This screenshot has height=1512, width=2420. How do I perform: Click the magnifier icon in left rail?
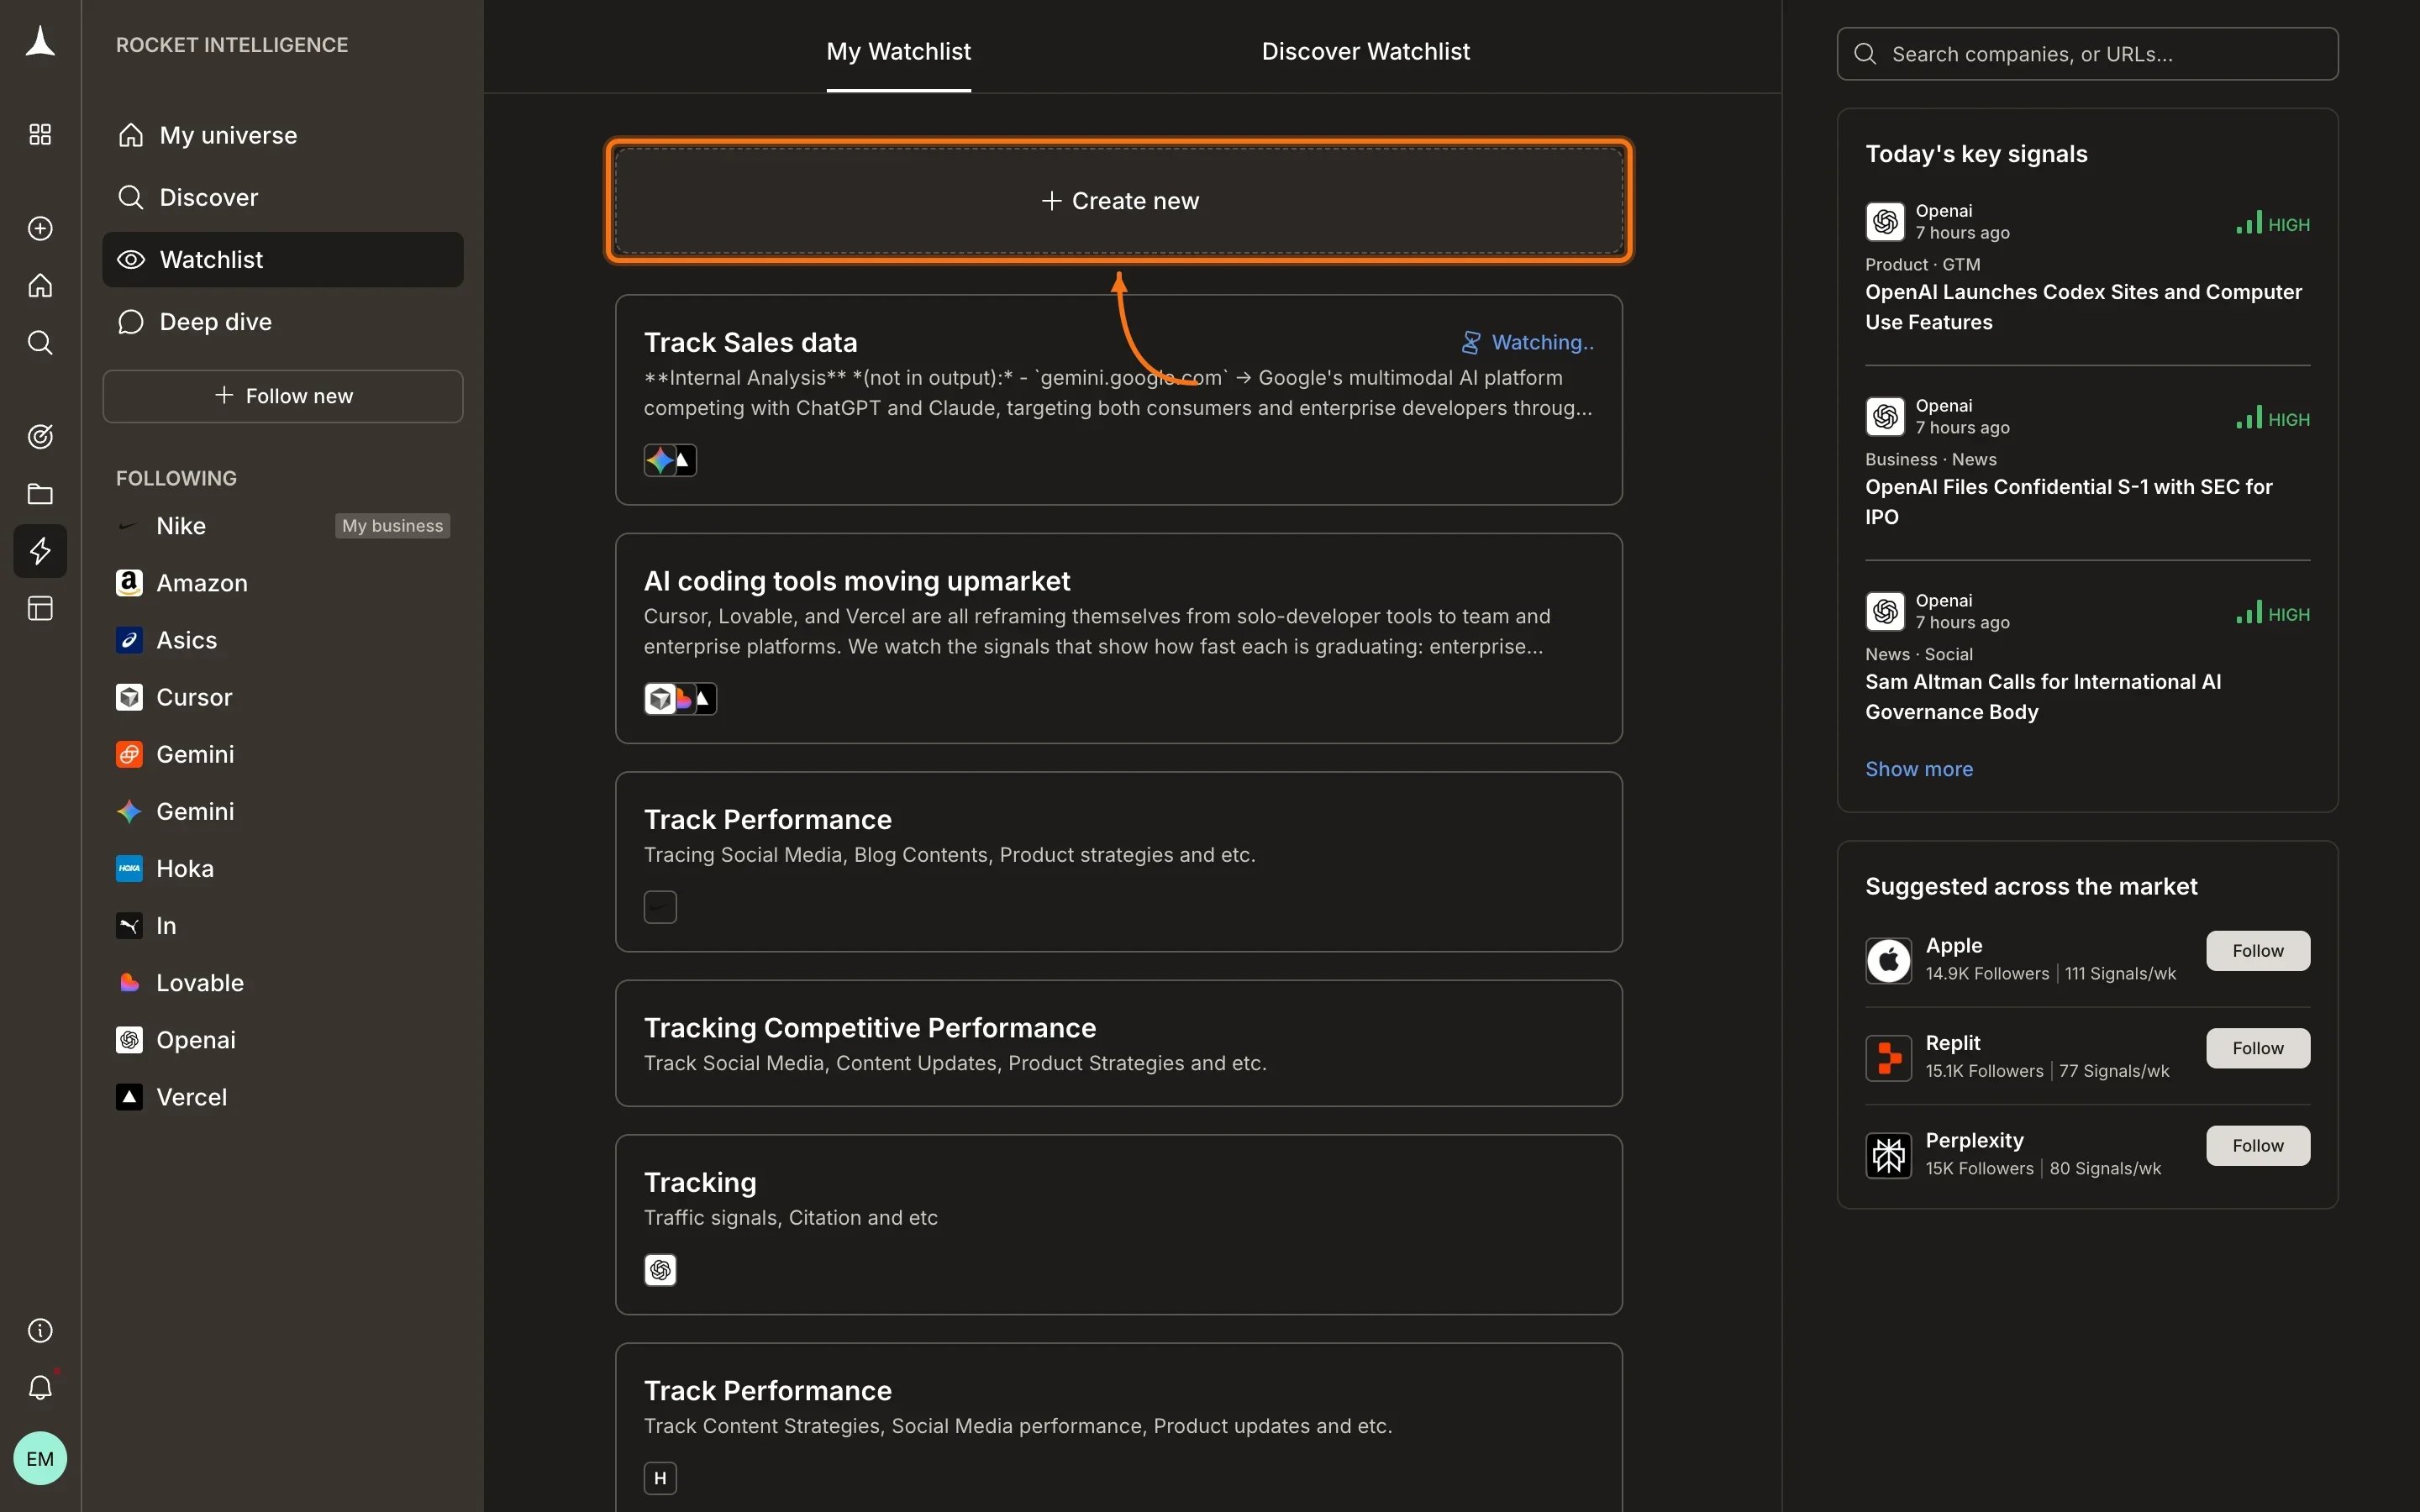pyautogui.click(x=40, y=343)
